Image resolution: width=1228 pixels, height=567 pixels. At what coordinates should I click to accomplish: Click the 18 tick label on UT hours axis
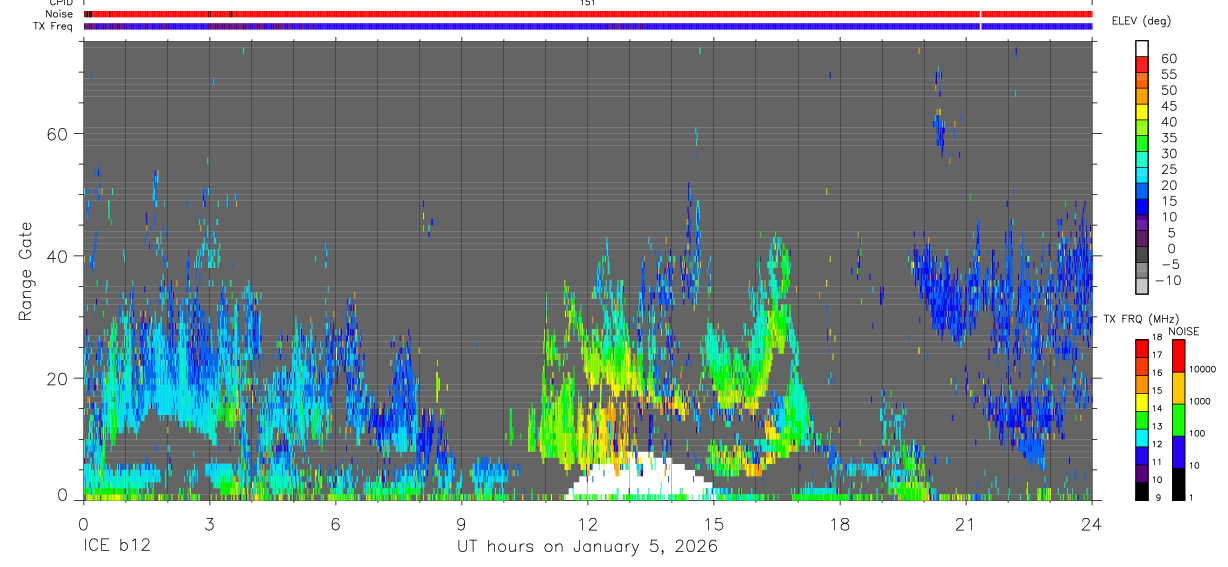coord(839,523)
